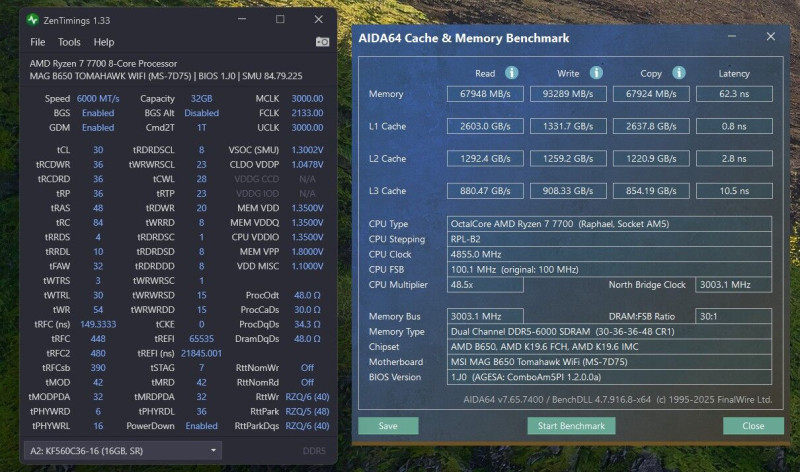
Task: Click the DRAM:FSB Ratio field 30:1
Action: point(734,316)
